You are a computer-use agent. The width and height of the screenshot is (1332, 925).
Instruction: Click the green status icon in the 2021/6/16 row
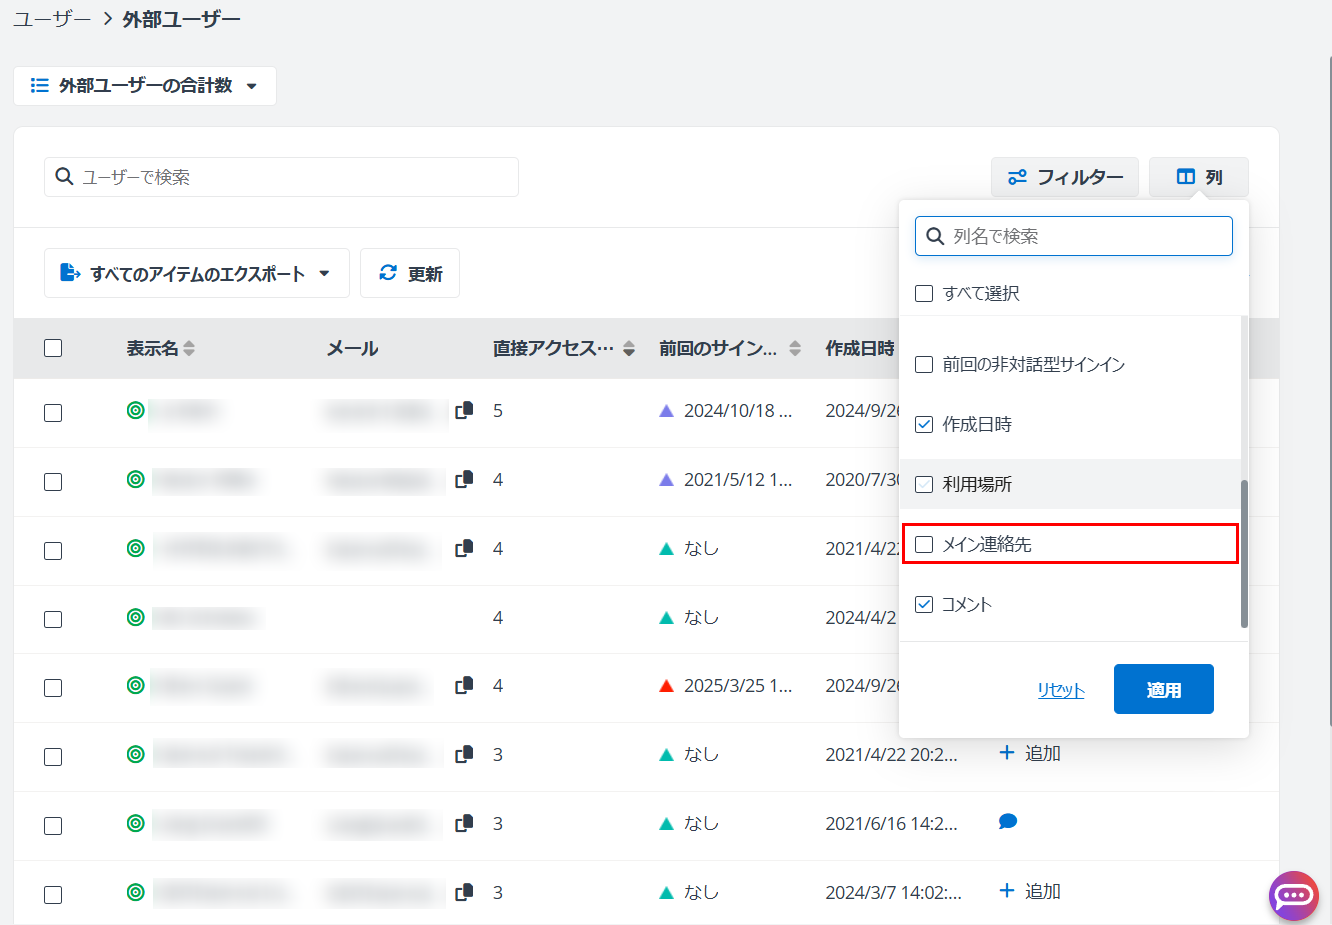click(136, 823)
